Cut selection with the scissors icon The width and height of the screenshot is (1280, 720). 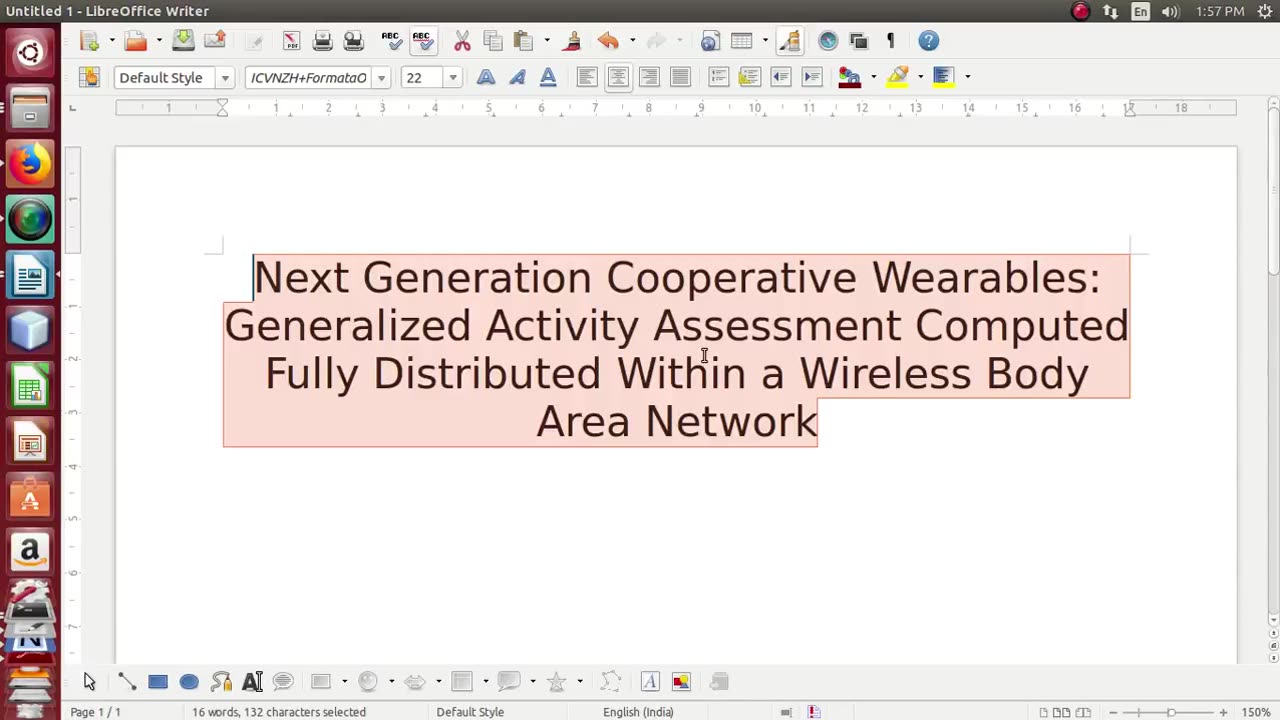462,41
